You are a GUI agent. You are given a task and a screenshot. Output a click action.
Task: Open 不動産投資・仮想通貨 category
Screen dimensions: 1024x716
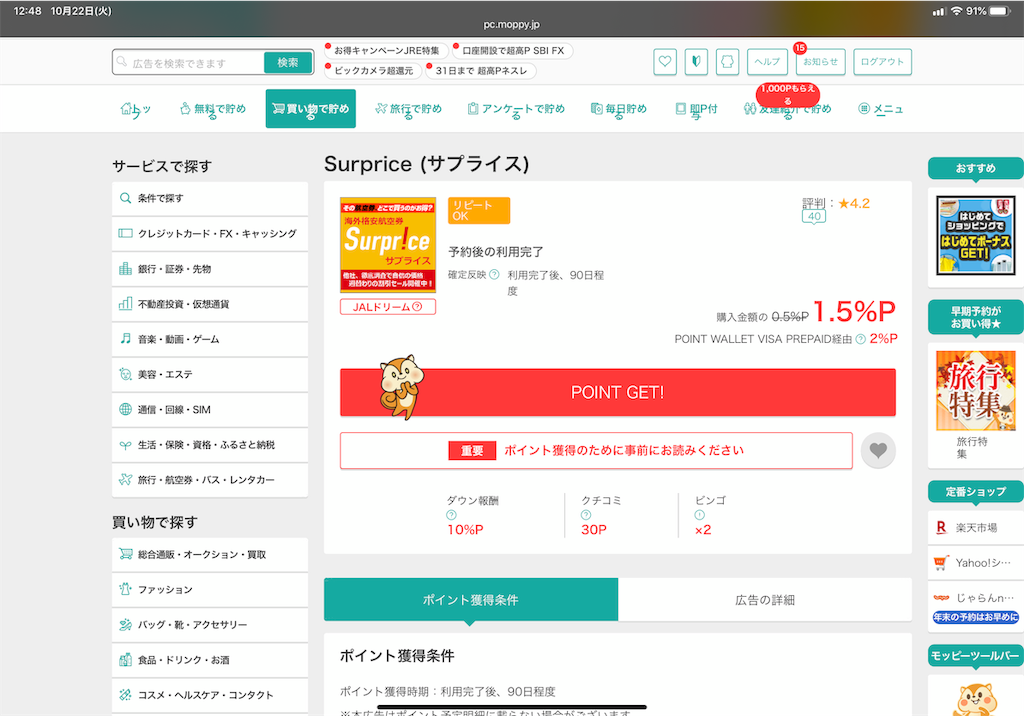point(210,304)
